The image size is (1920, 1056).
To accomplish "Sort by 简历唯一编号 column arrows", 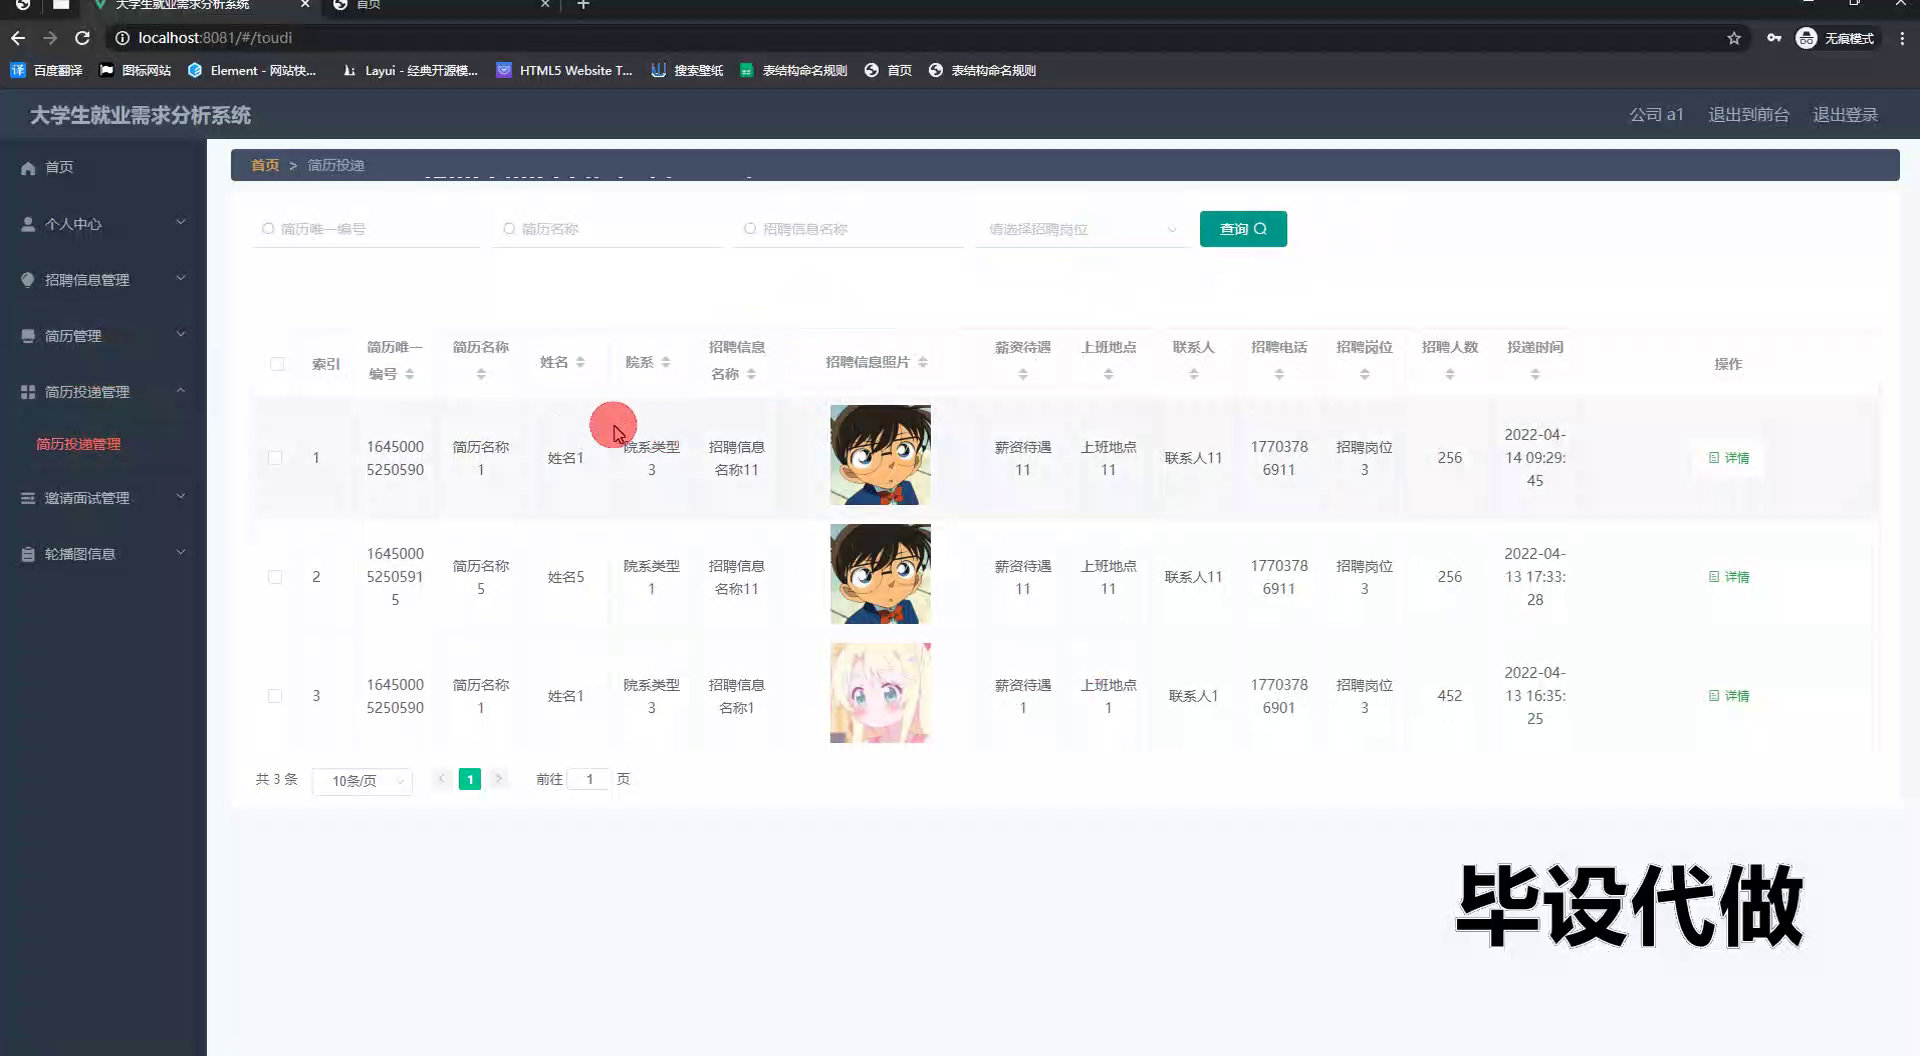I will 410,374.
